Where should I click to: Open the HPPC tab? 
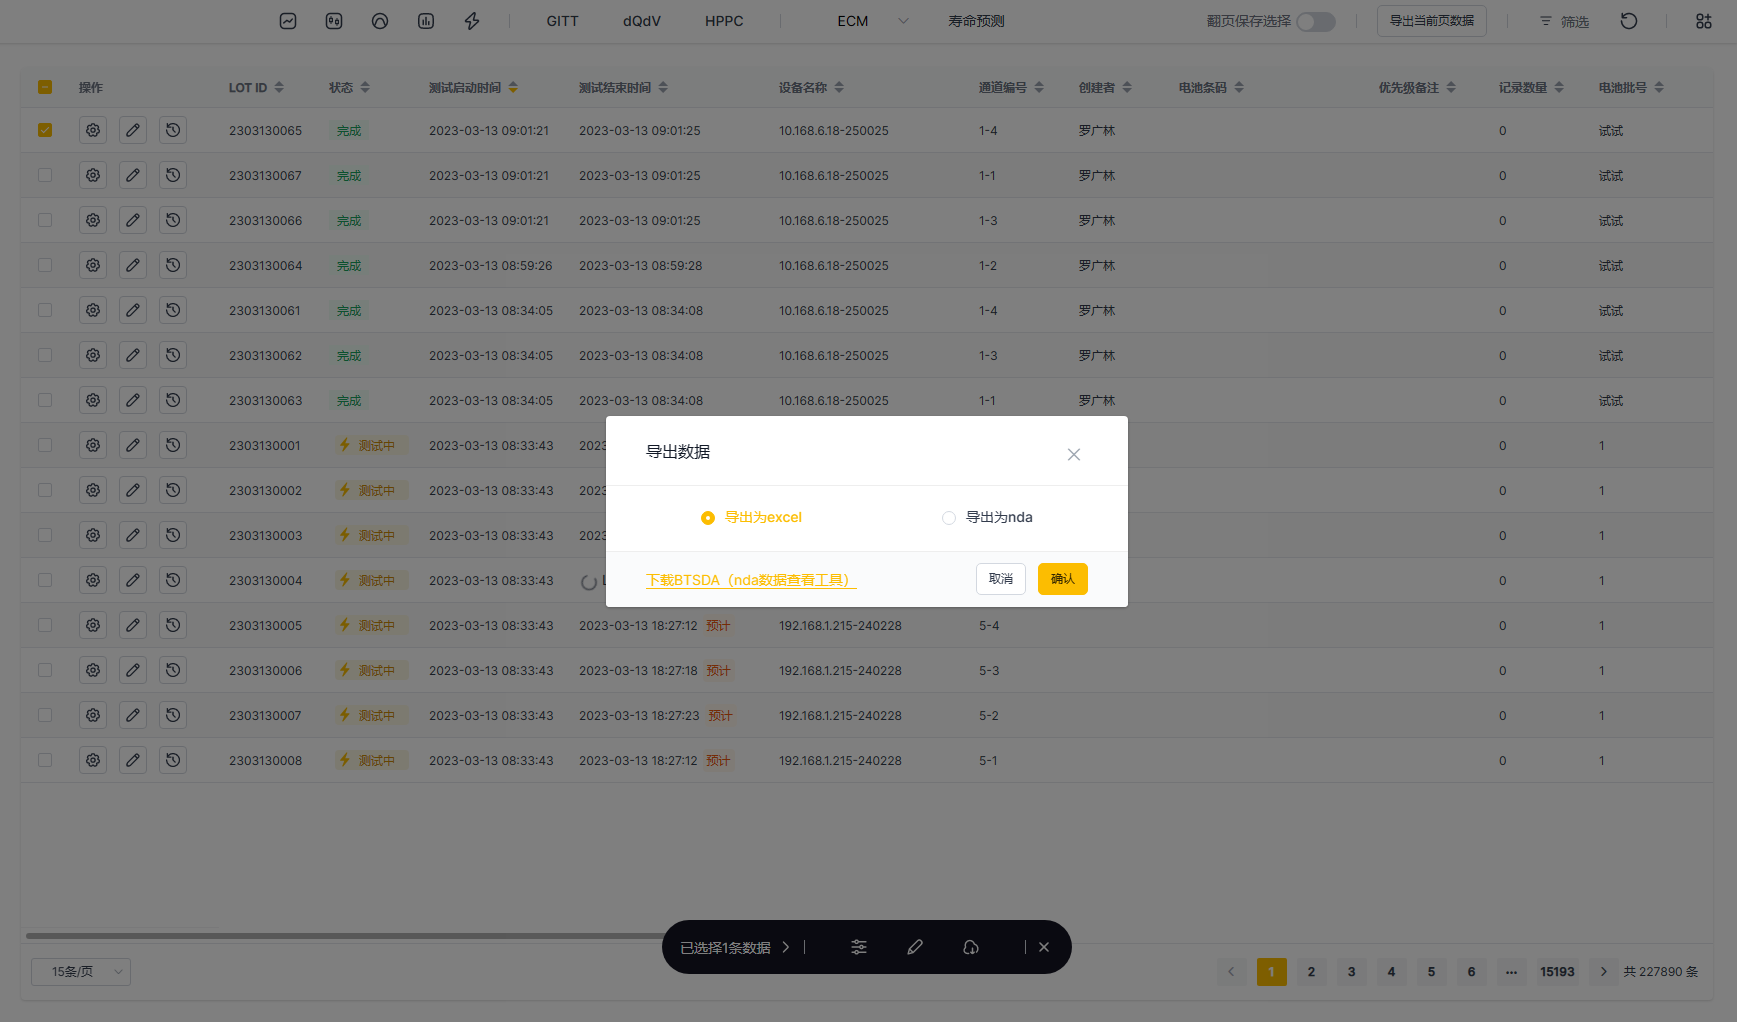[724, 21]
